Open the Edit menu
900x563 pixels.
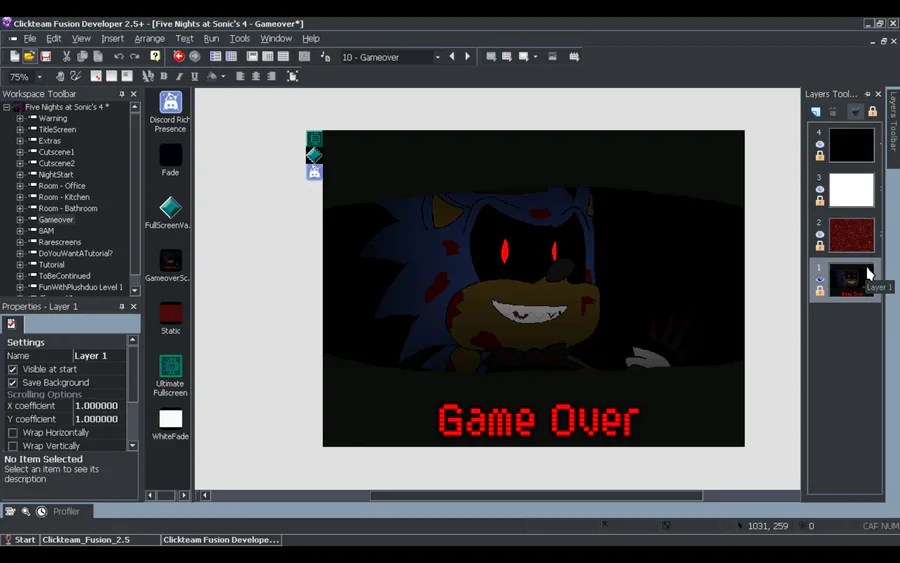pyautogui.click(x=53, y=38)
